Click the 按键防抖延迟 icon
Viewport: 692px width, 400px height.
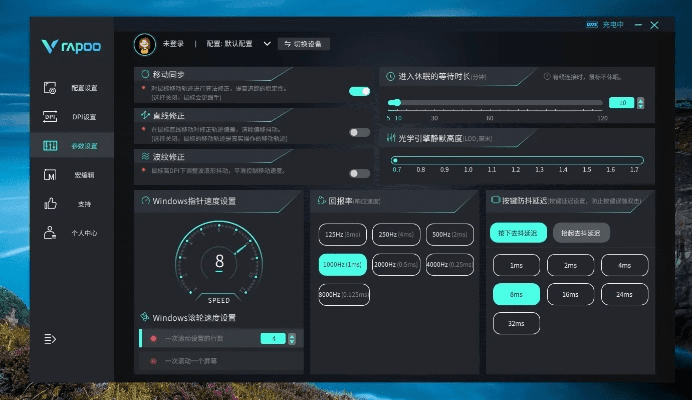coord(496,200)
